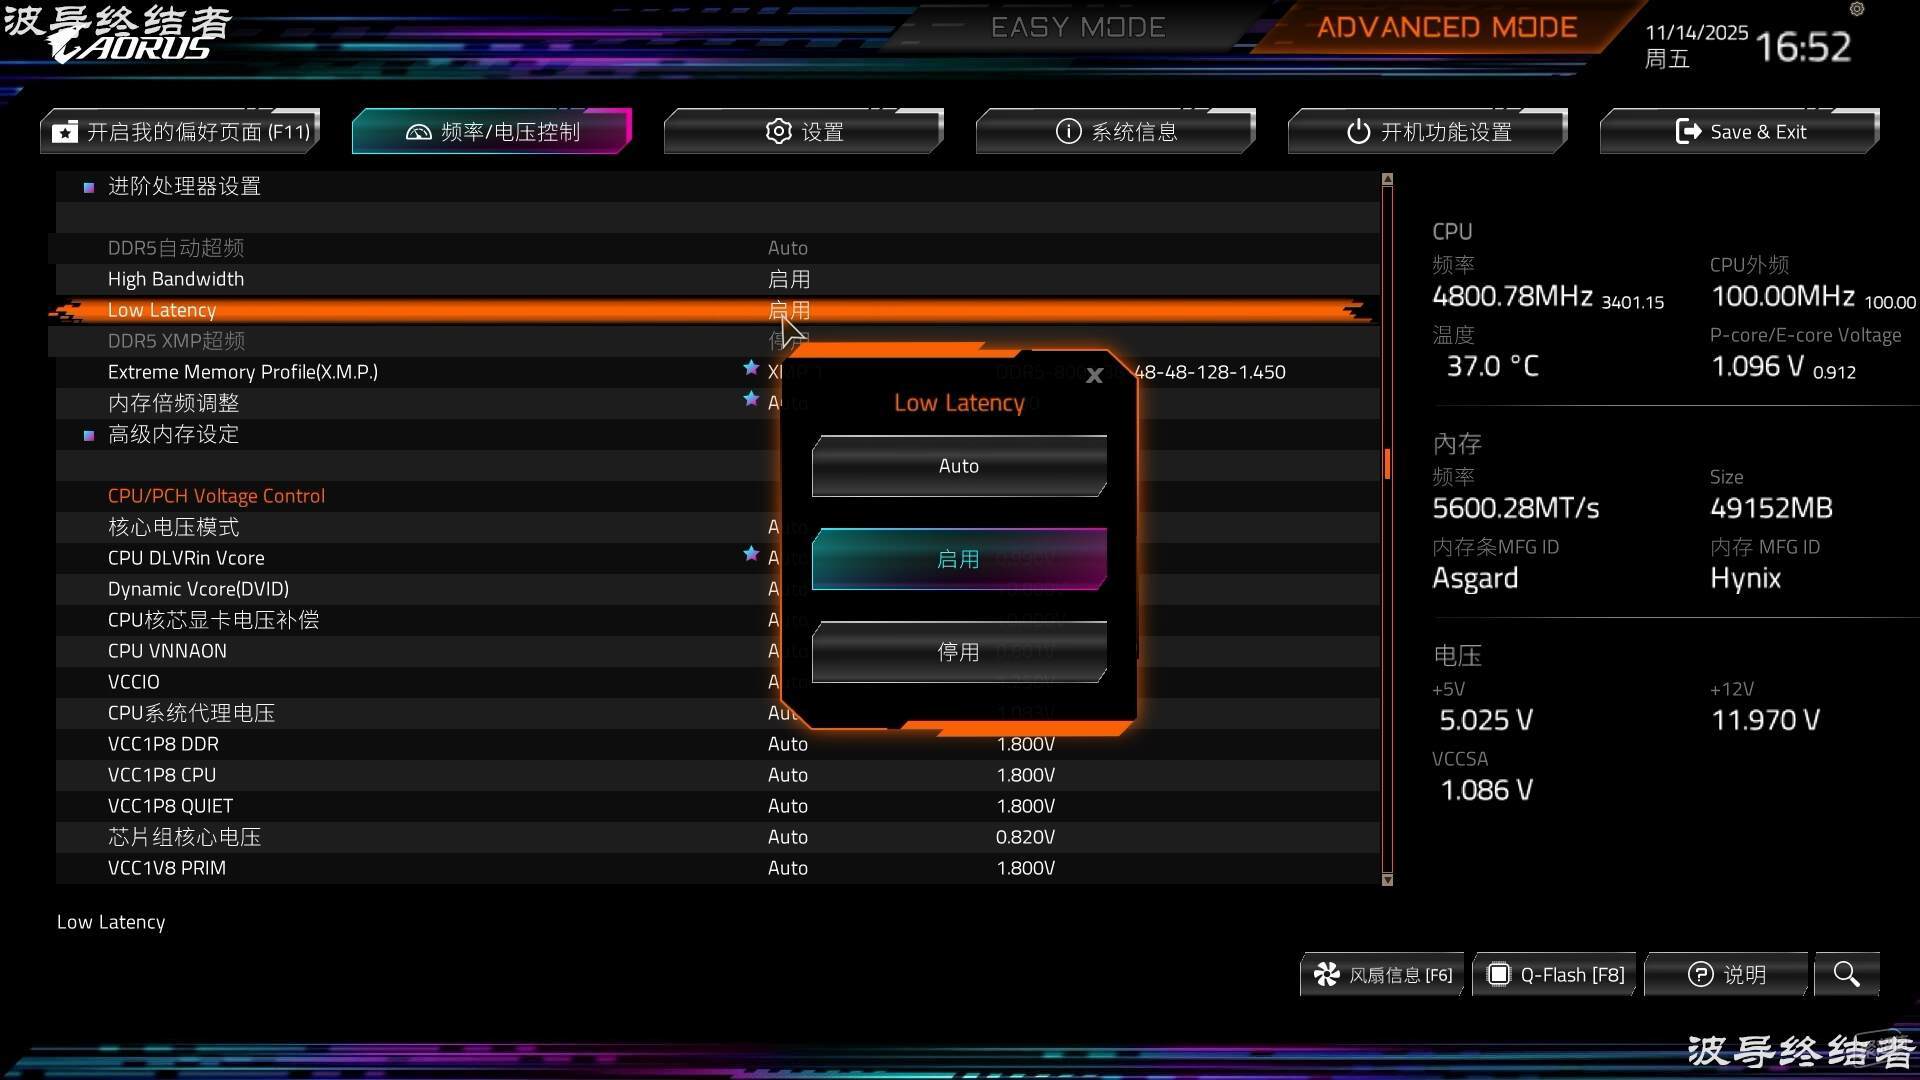Viewport: 1920px width, 1080px height.
Task: Switch to 系统信息 tab
Action: 1115,132
